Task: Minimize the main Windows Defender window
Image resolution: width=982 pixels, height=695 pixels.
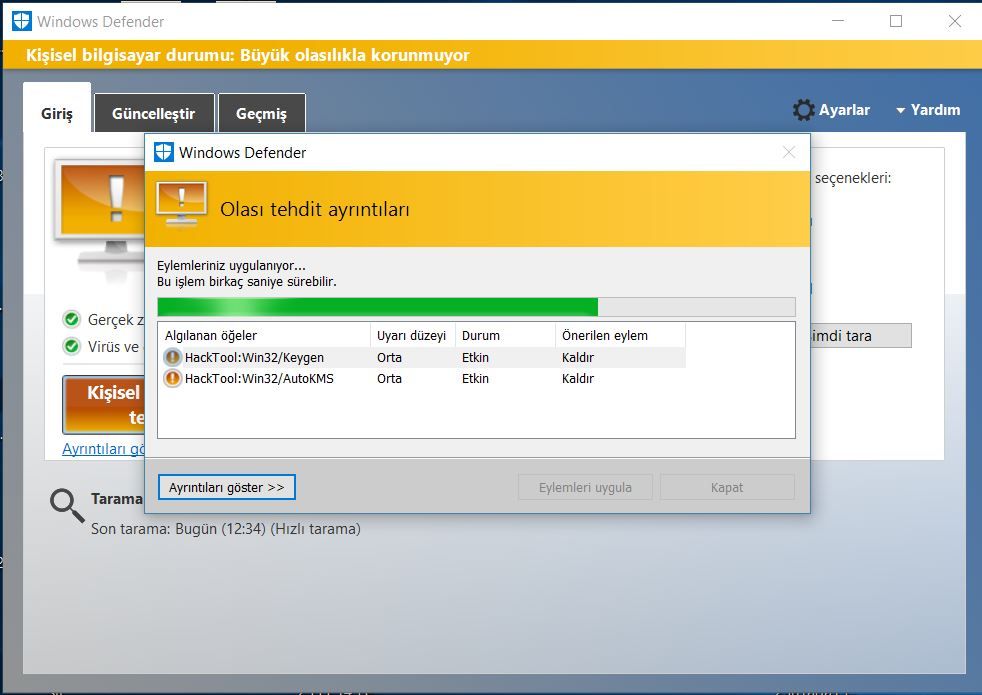Action: pos(838,21)
